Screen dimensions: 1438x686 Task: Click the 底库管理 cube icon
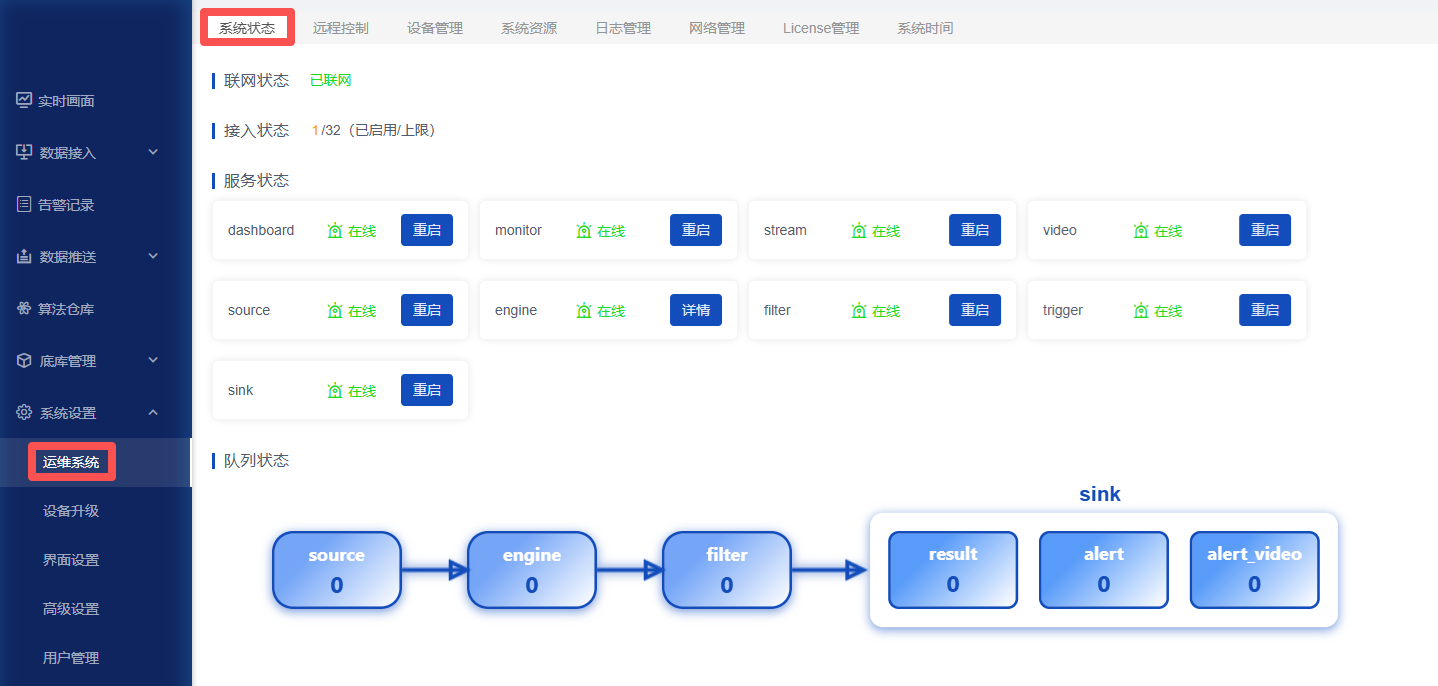[x=24, y=360]
